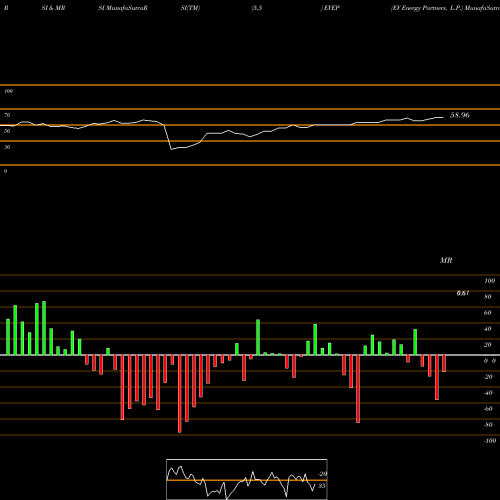The height and width of the screenshot is (500, 500).
Task: Click the 0.61 MR value label
Action: [463, 293]
